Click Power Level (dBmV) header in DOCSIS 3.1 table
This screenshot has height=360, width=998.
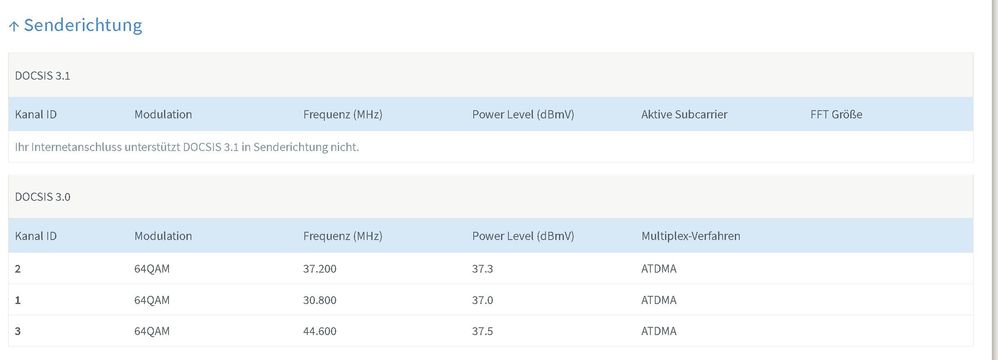click(523, 114)
